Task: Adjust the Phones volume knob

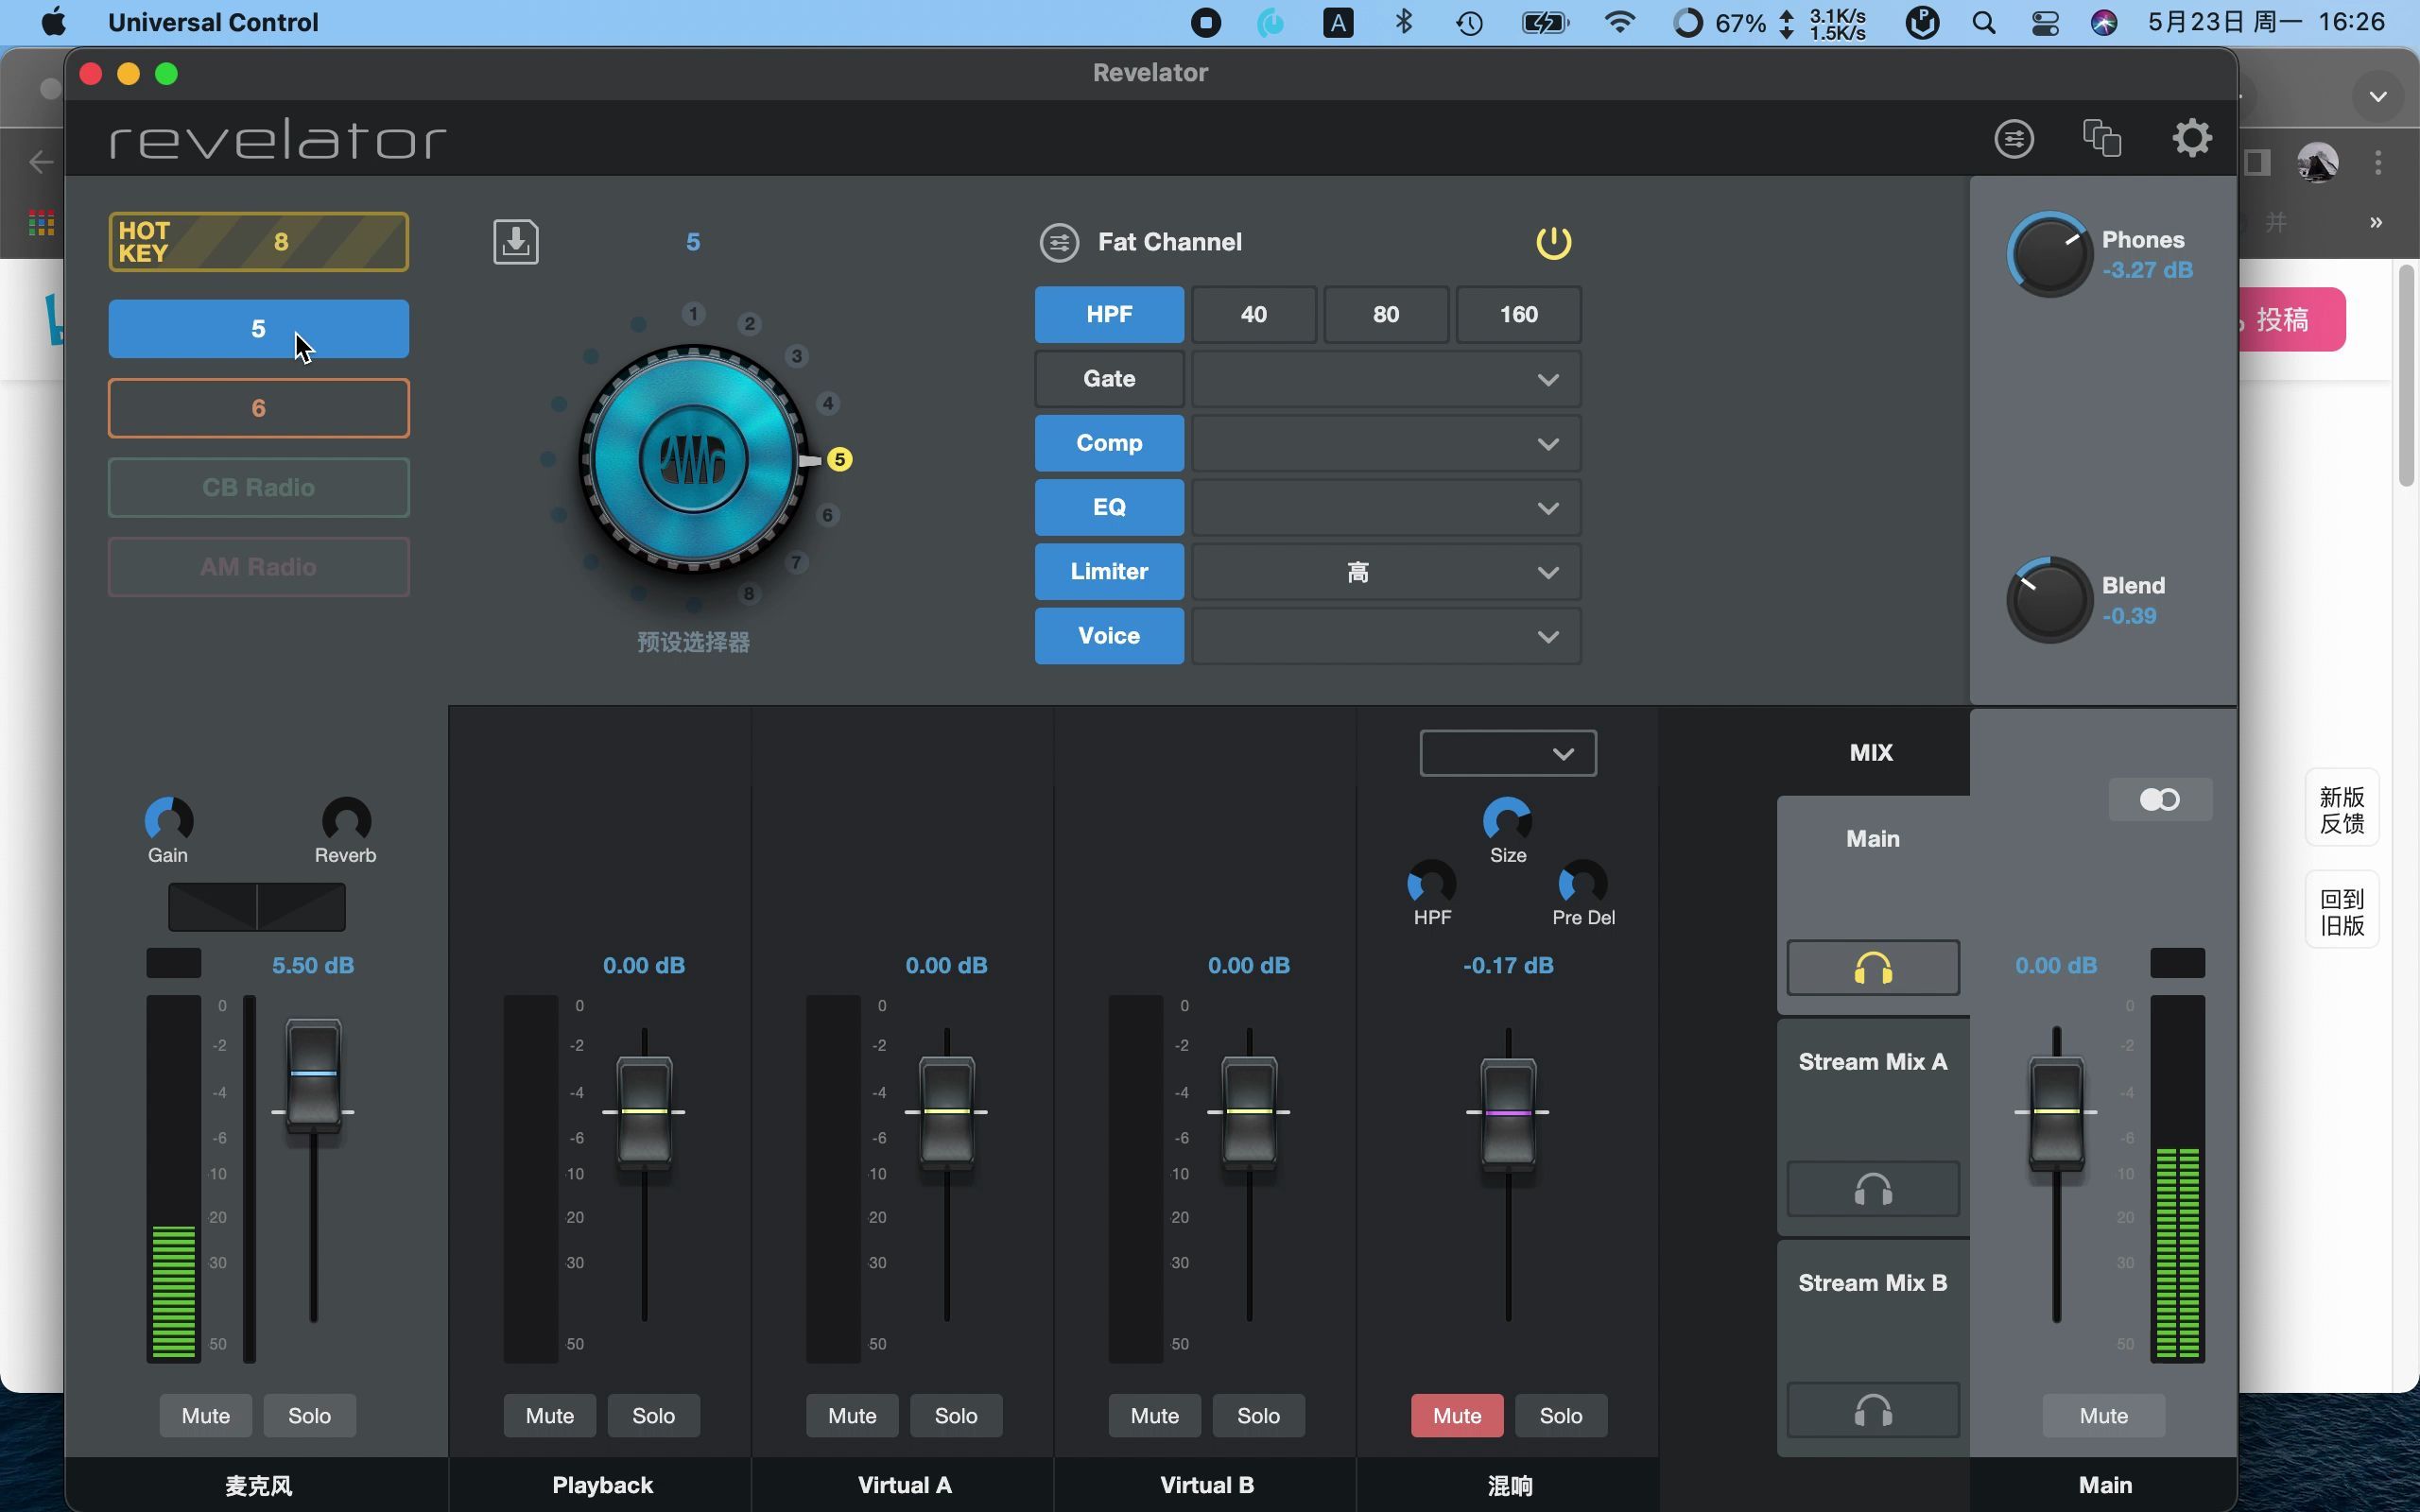Action: pos(2049,254)
